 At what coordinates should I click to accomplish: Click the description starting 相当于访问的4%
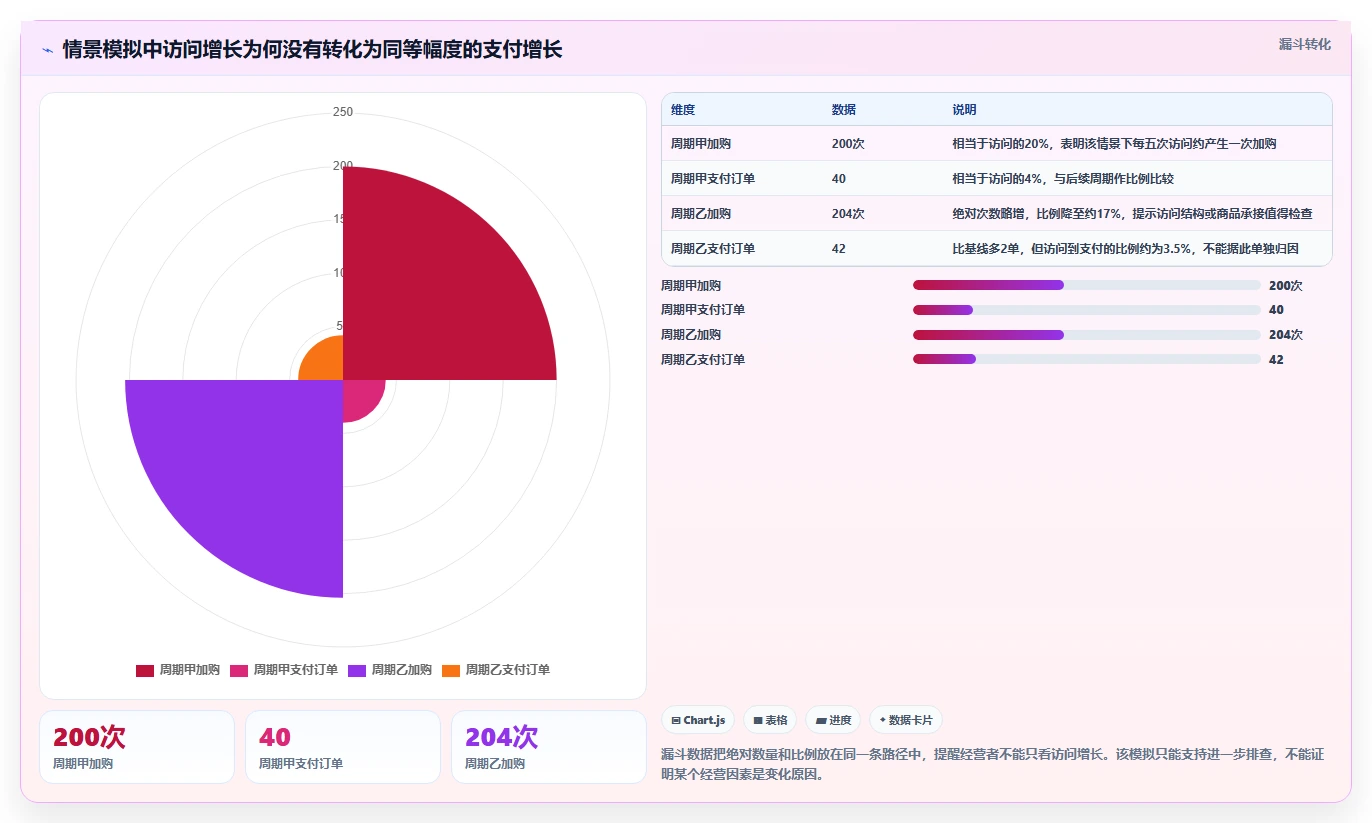(x=1063, y=179)
